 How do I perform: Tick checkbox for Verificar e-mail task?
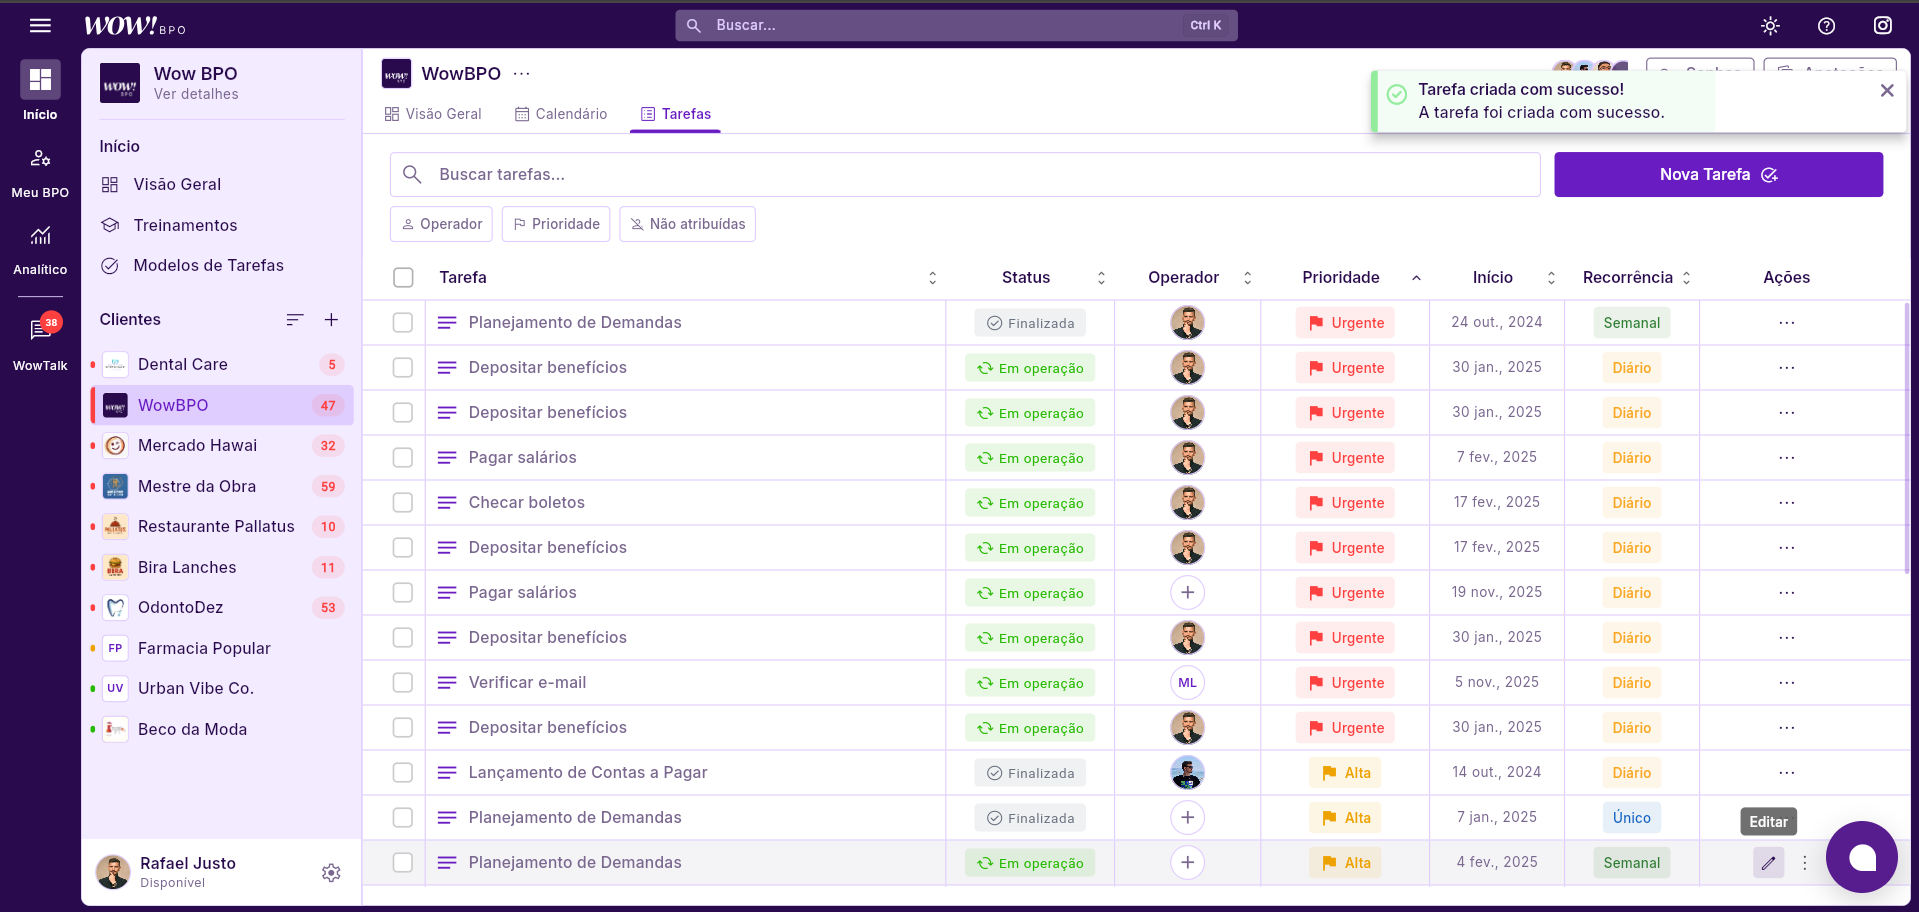coord(403,683)
